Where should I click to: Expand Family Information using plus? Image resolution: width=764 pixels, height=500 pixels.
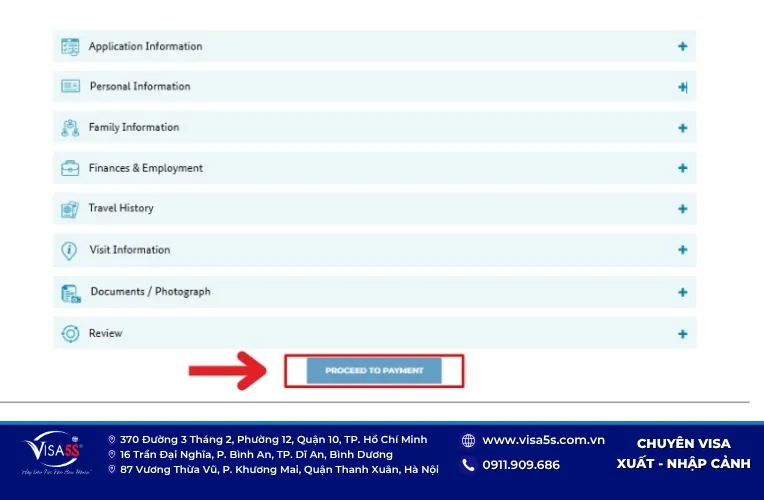pyautogui.click(x=683, y=128)
